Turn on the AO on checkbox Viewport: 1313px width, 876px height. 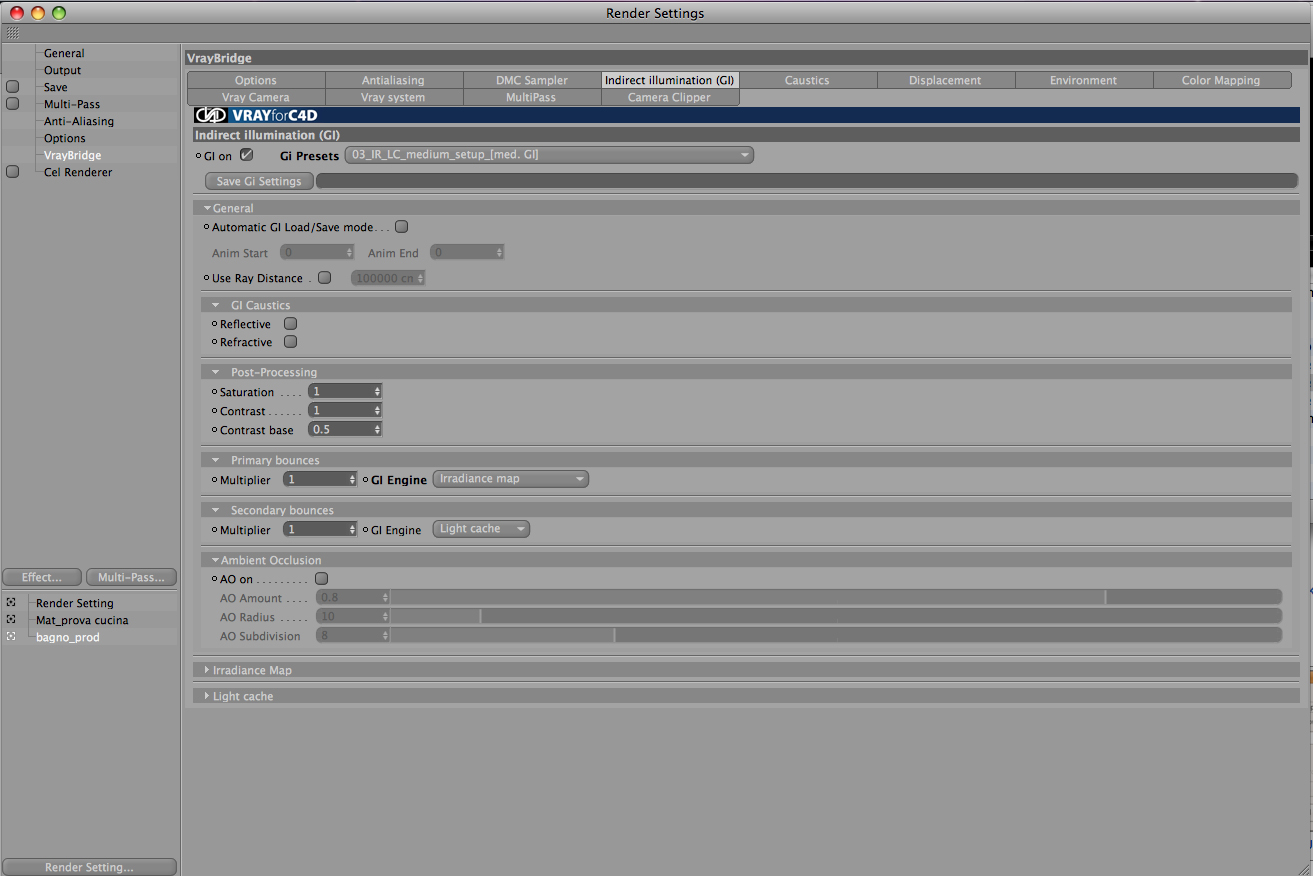(322, 579)
